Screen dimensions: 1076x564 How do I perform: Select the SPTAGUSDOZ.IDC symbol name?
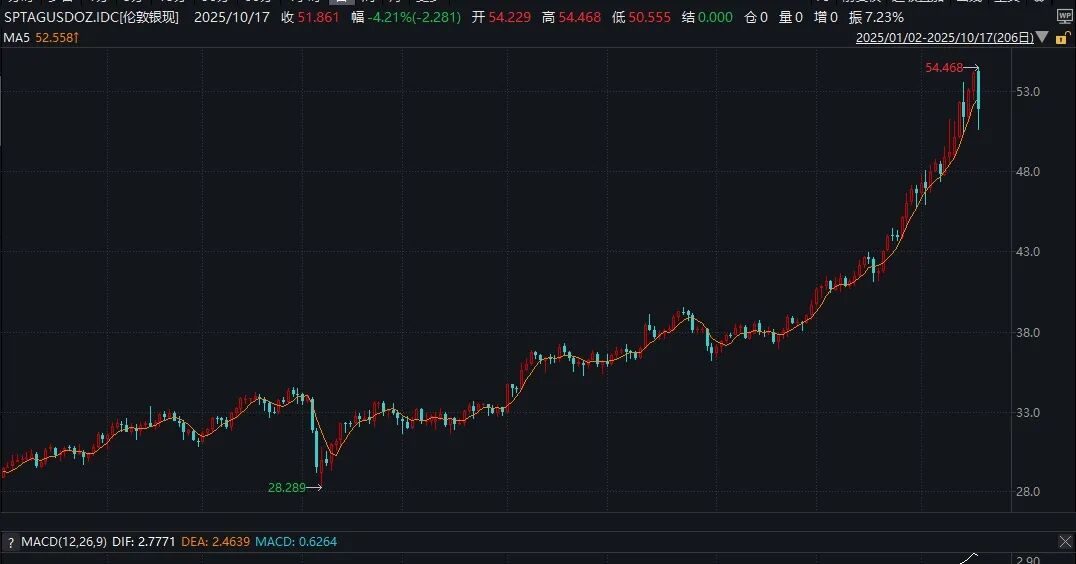click(x=61, y=17)
